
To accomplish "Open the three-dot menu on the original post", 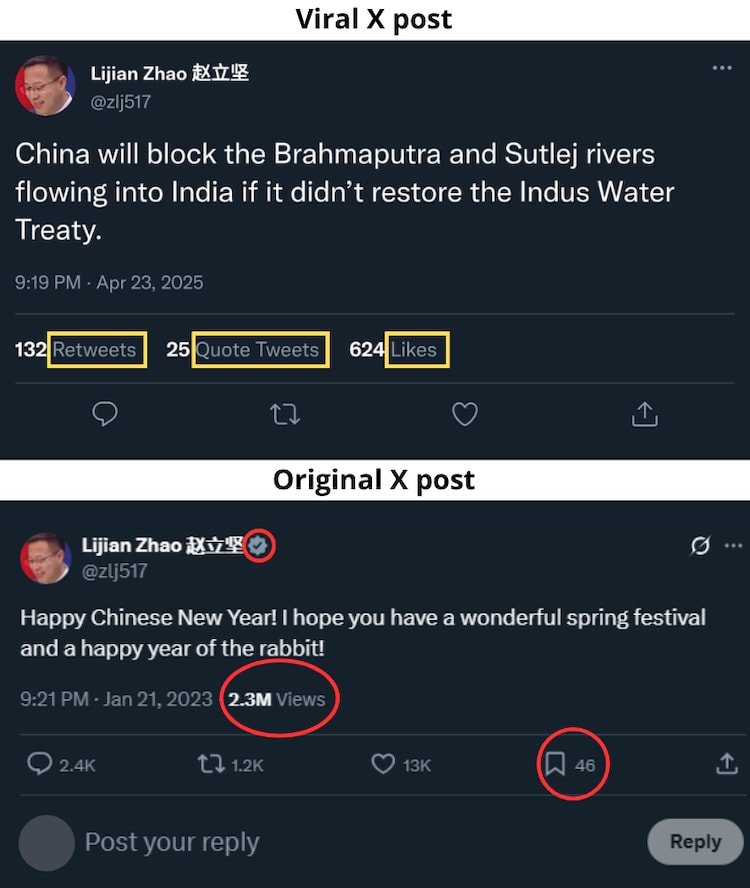I will [734, 546].
